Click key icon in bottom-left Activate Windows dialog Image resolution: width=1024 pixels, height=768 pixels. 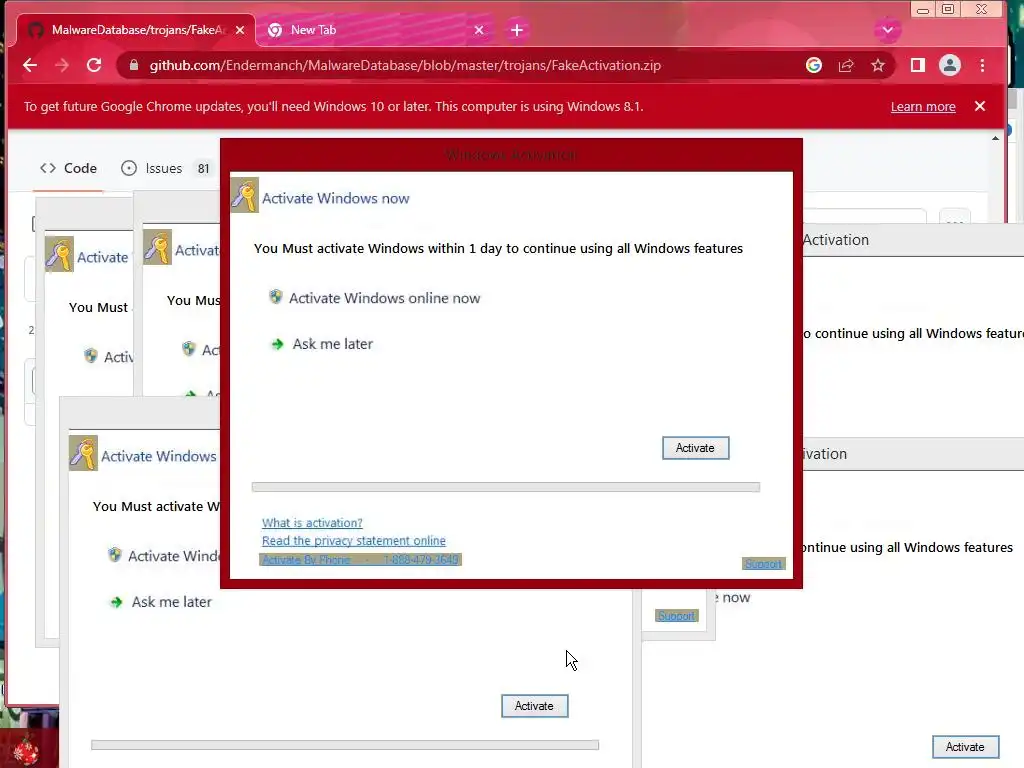pyautogui.click(x=84, y=453)
